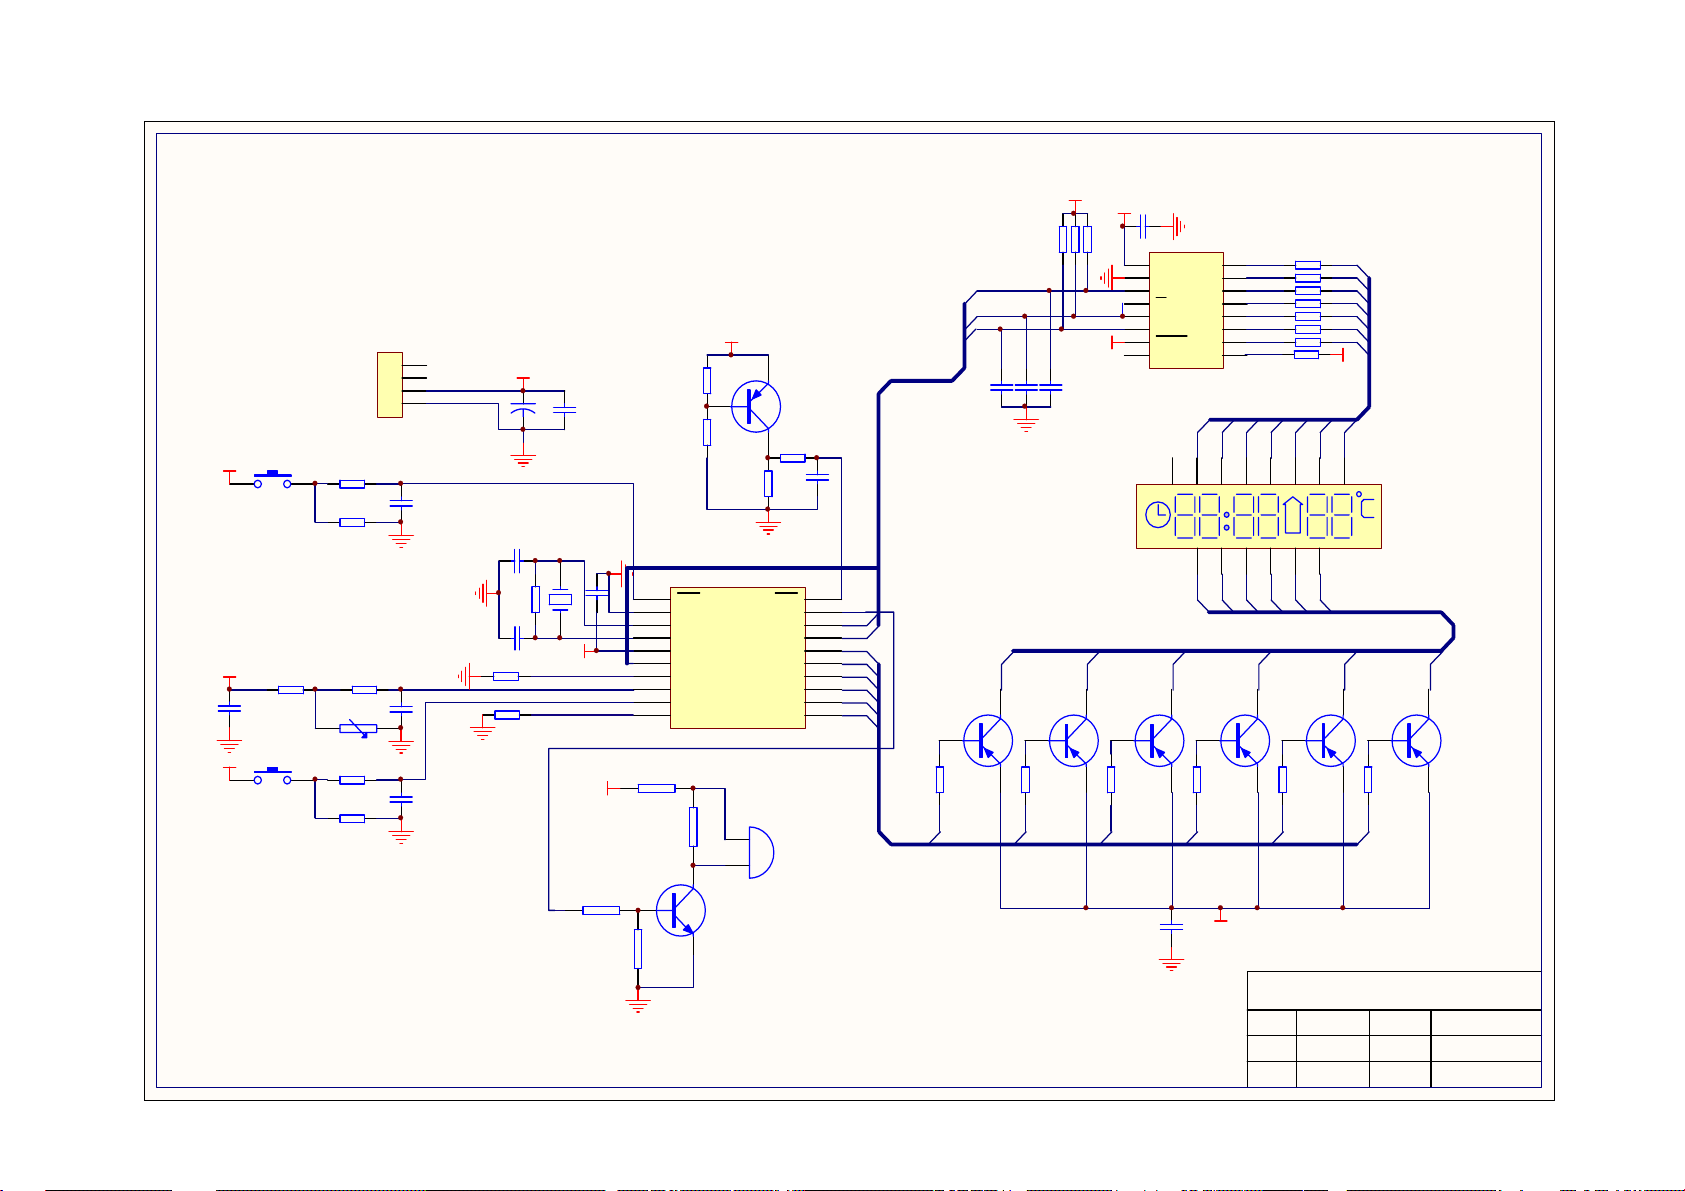Select the crystal oscillator symbol
1685x1191 pixels.
[560, 599]
